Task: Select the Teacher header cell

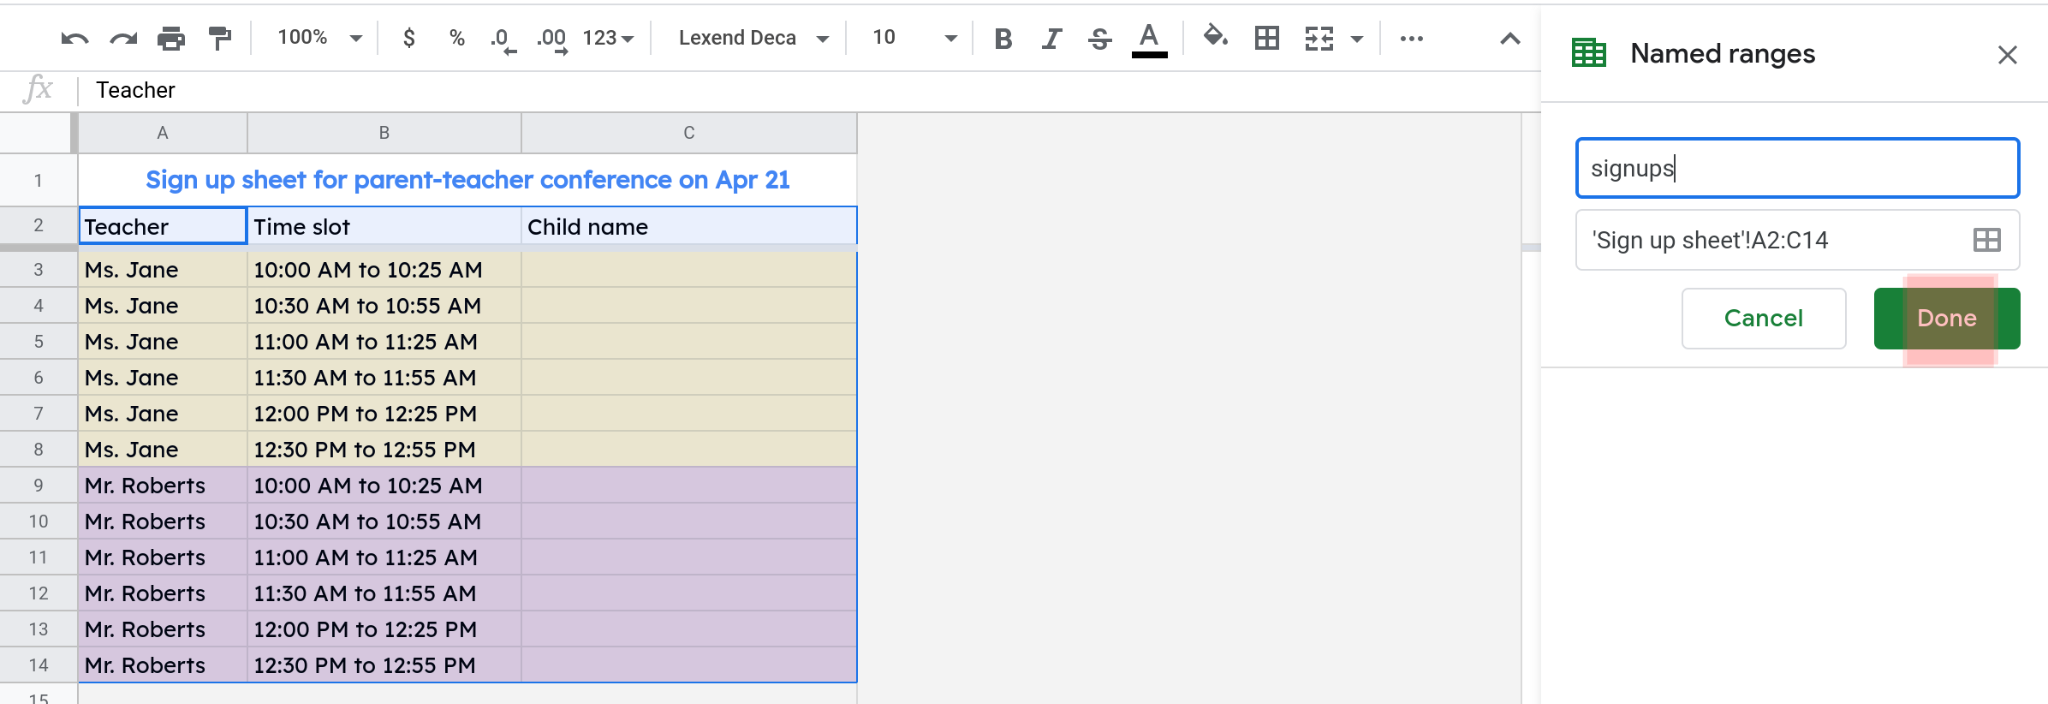Action: coord(162,226)
